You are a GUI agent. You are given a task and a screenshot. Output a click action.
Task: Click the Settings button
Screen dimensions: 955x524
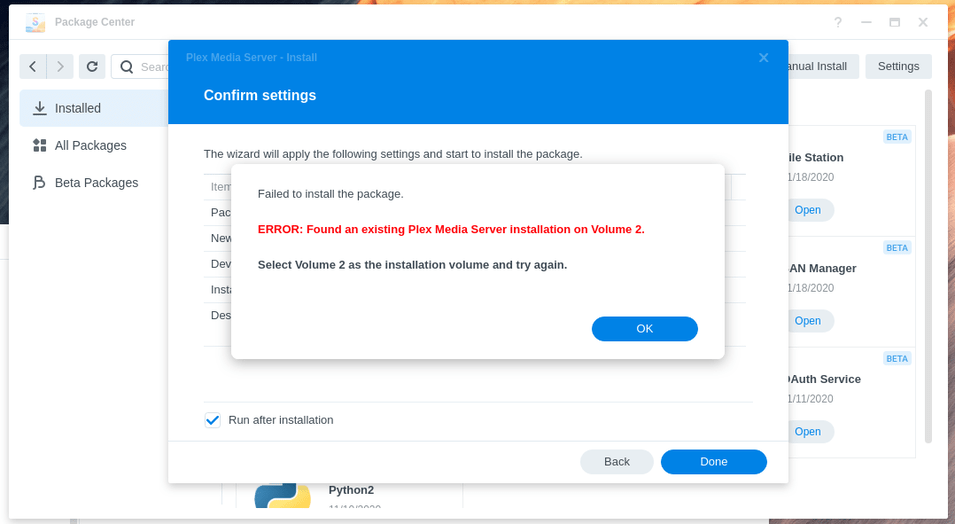click(x=897, y=66)
